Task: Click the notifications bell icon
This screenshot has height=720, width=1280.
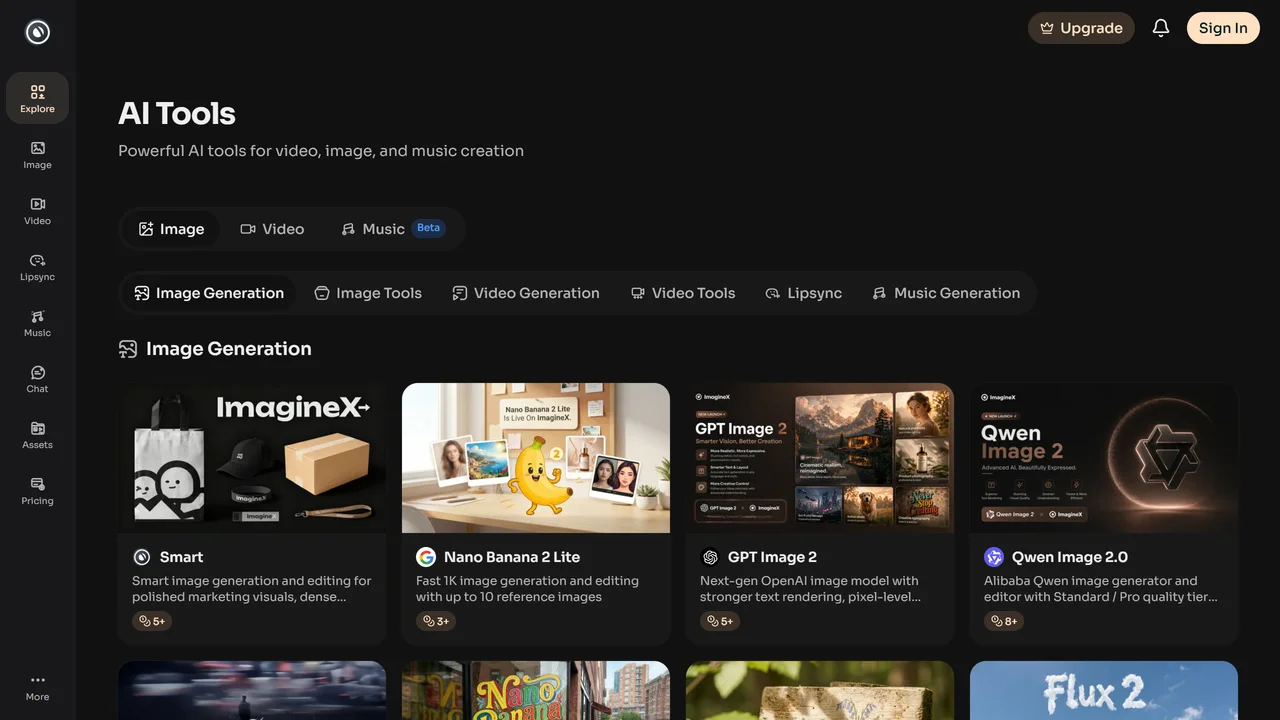Action: click(1161, 28)
